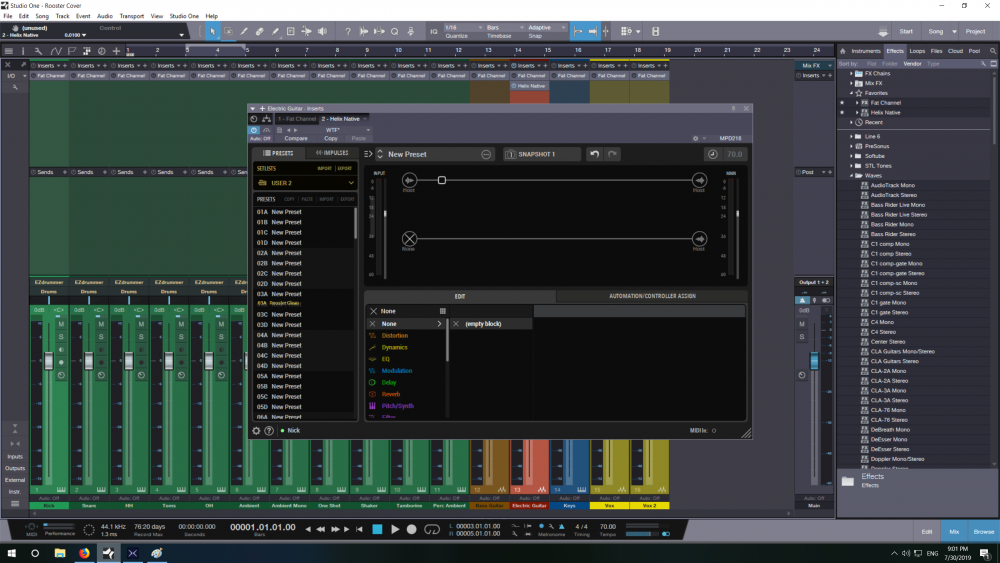1000x563 pixels.
Task: Select CLA-2A Mono effect
Action: pos(888,371)
